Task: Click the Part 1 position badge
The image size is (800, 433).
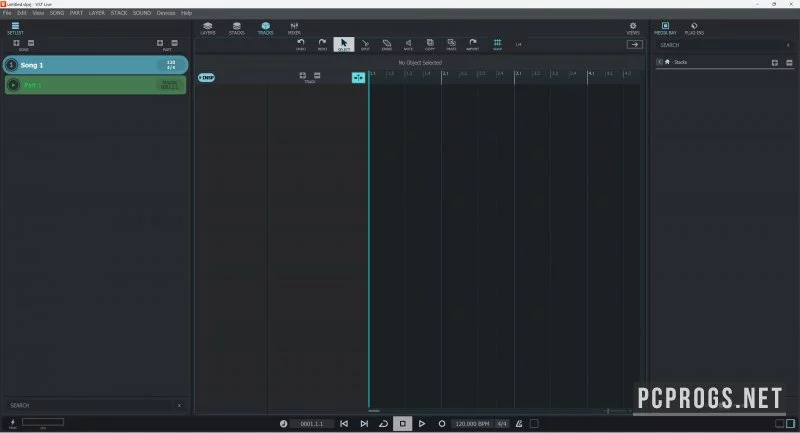Action: [169, 85]
